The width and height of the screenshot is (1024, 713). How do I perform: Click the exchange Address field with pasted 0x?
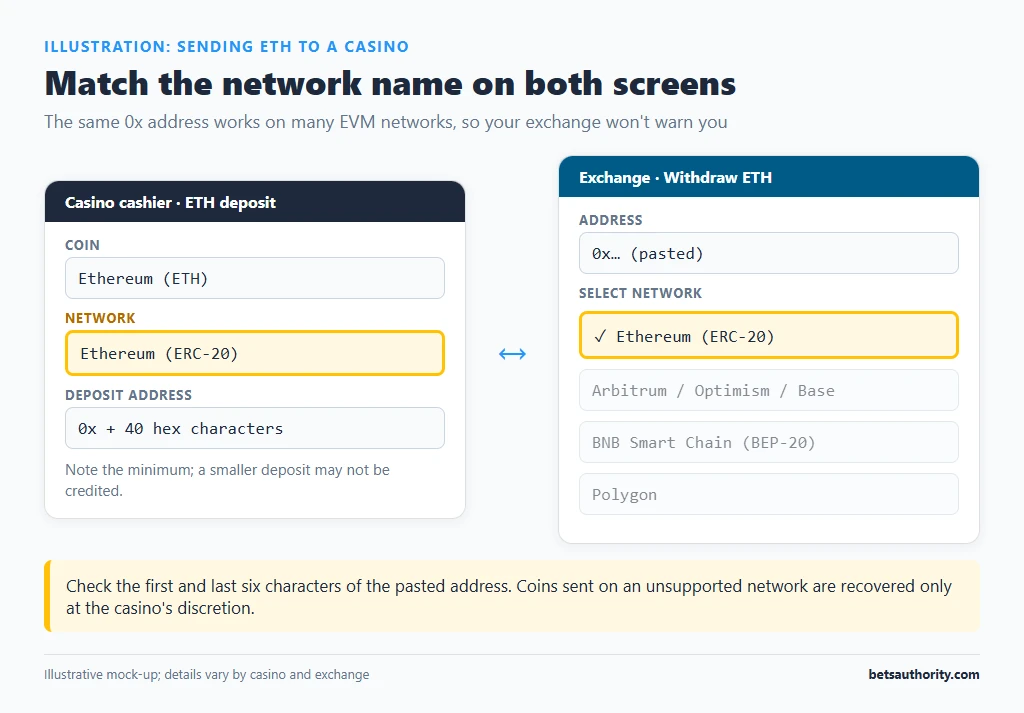[769, 253]
